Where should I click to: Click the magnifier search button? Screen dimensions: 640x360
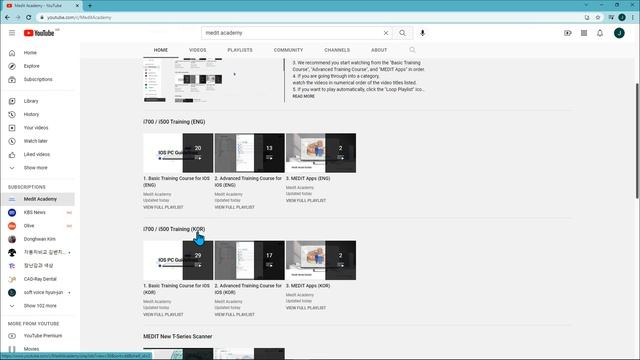(402, 33)
